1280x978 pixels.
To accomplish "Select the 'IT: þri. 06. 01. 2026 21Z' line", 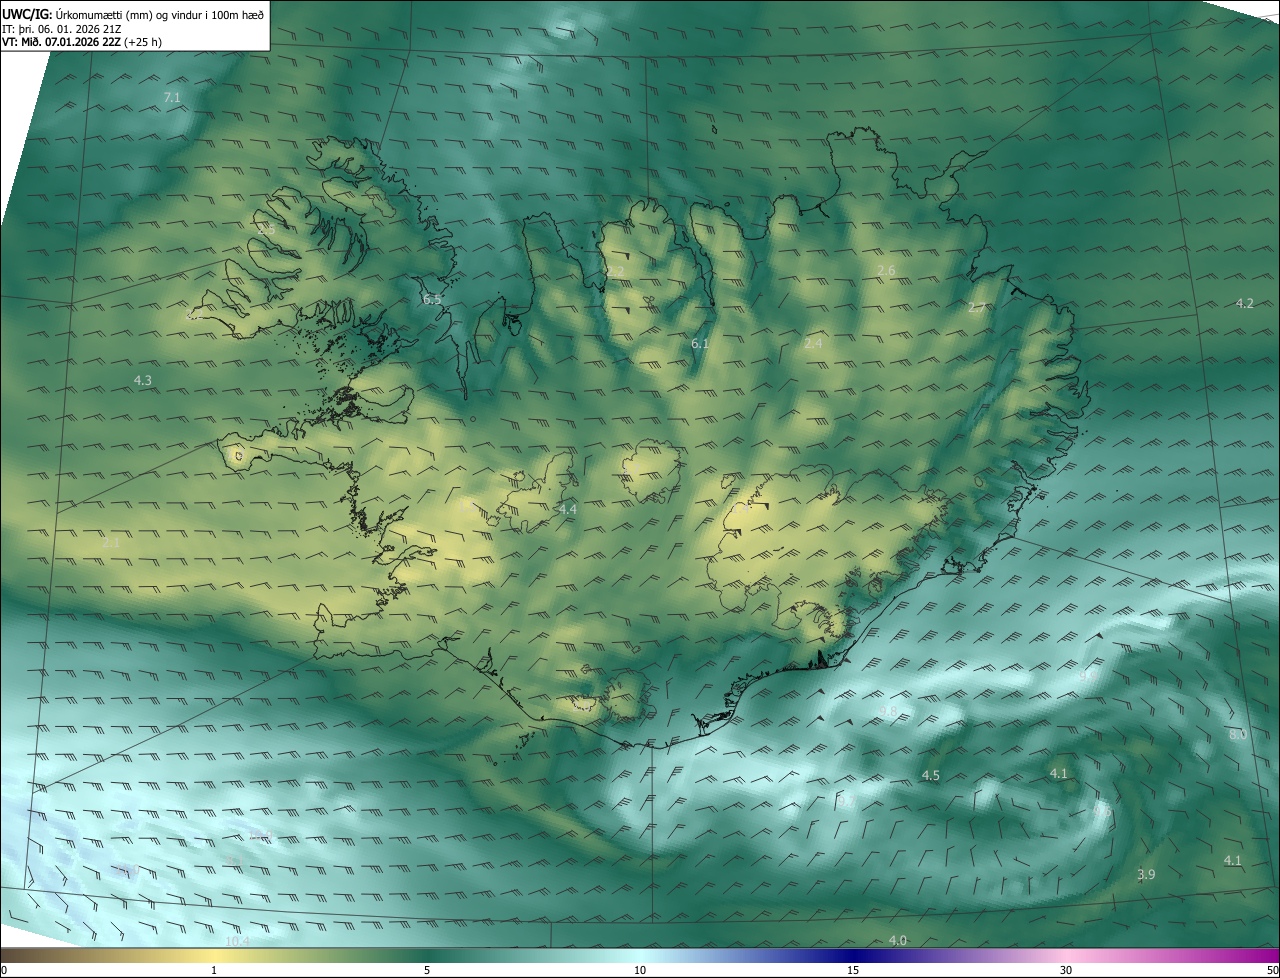I will [x=64, y=29].
